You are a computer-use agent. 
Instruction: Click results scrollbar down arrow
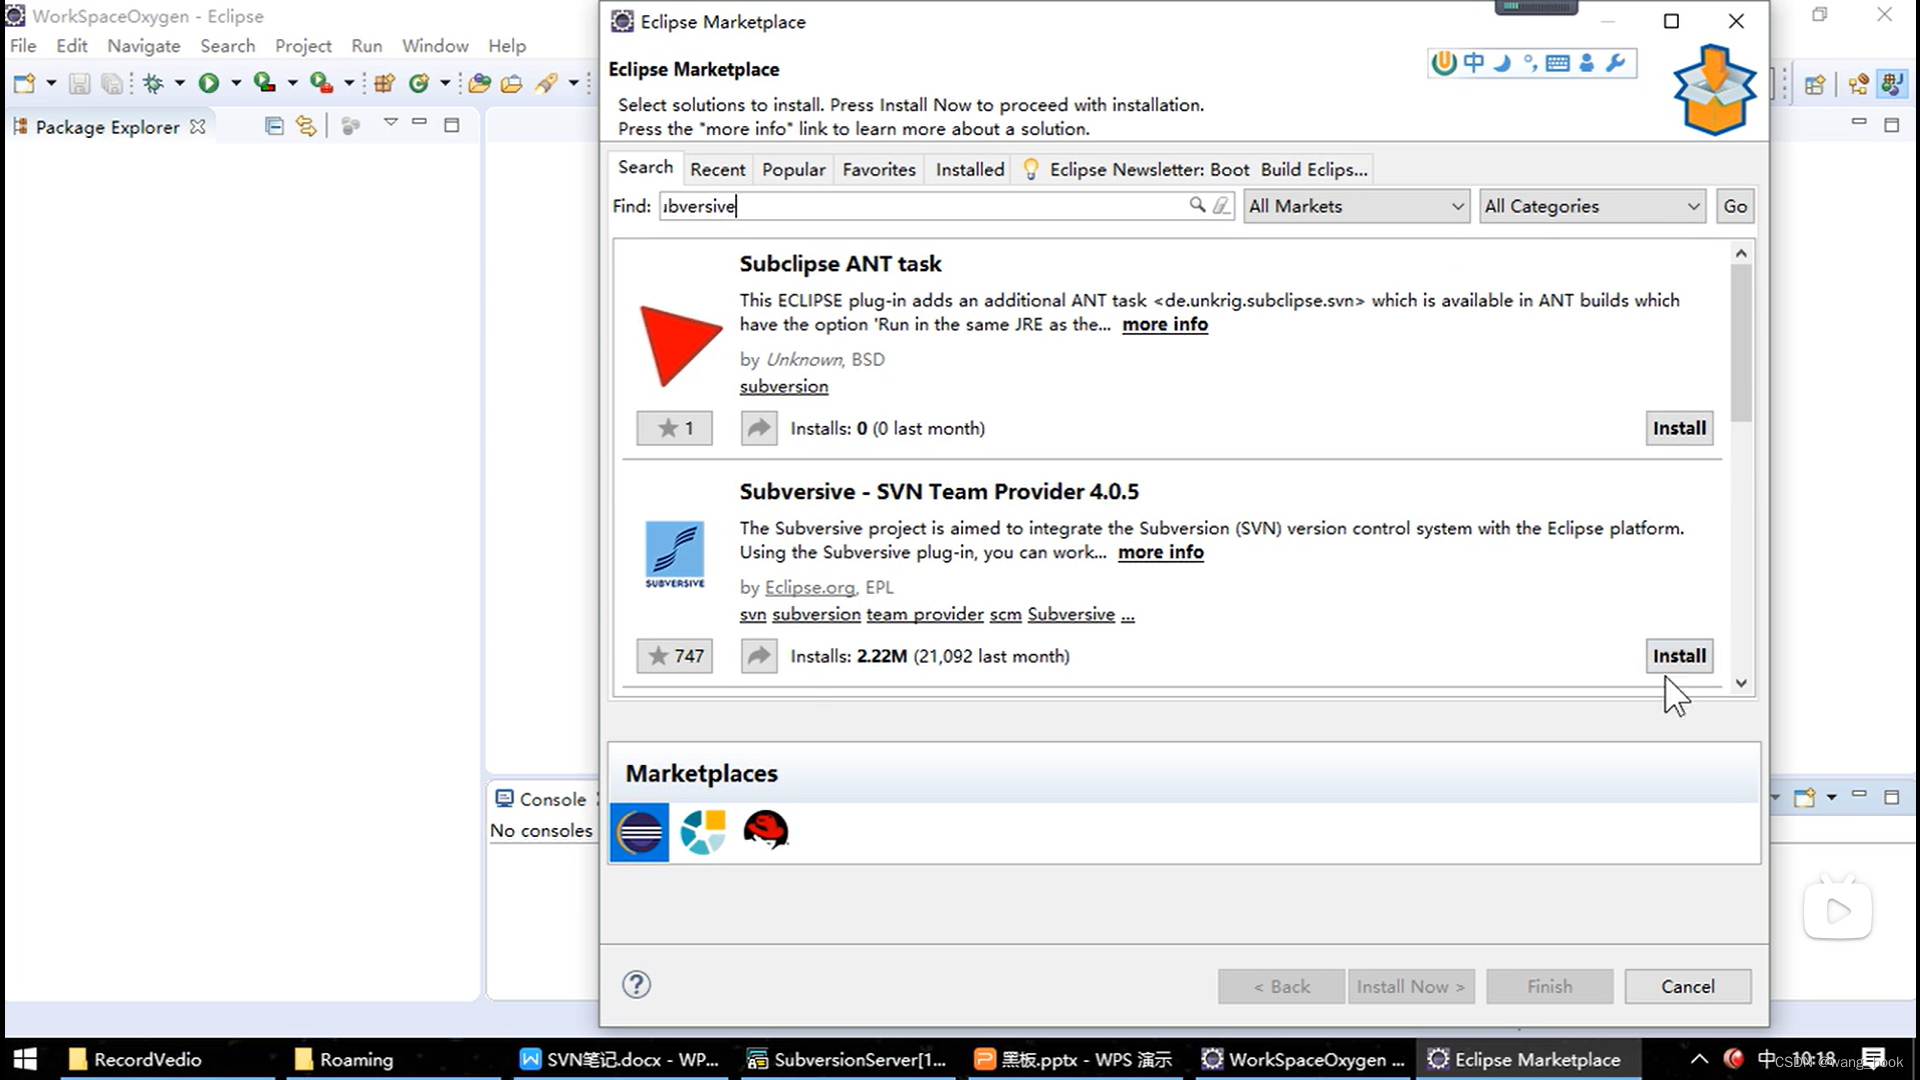1741,683
